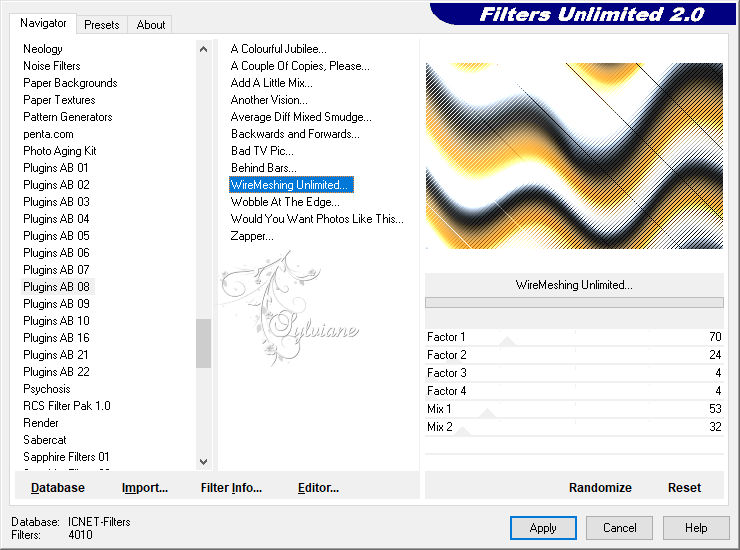Screen dimensions: 740x550
Task: Select Plugins AB 05 category
Action: click(x=56, y=236)
